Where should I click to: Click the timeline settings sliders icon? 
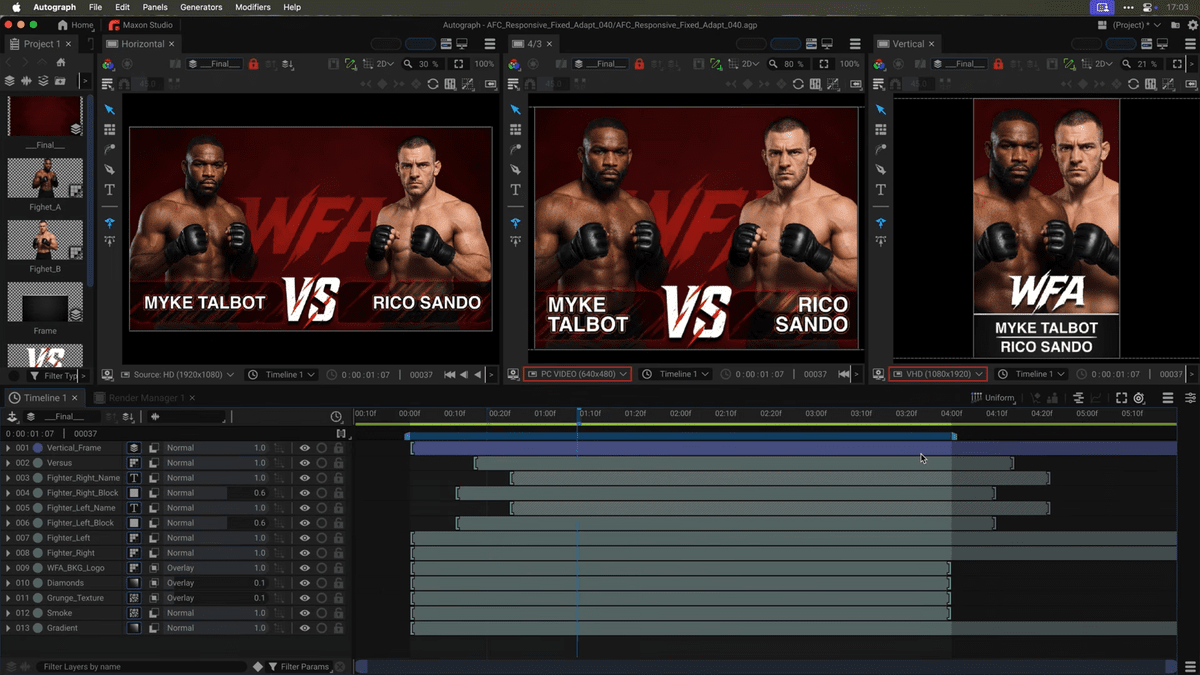pos(1190,398)
